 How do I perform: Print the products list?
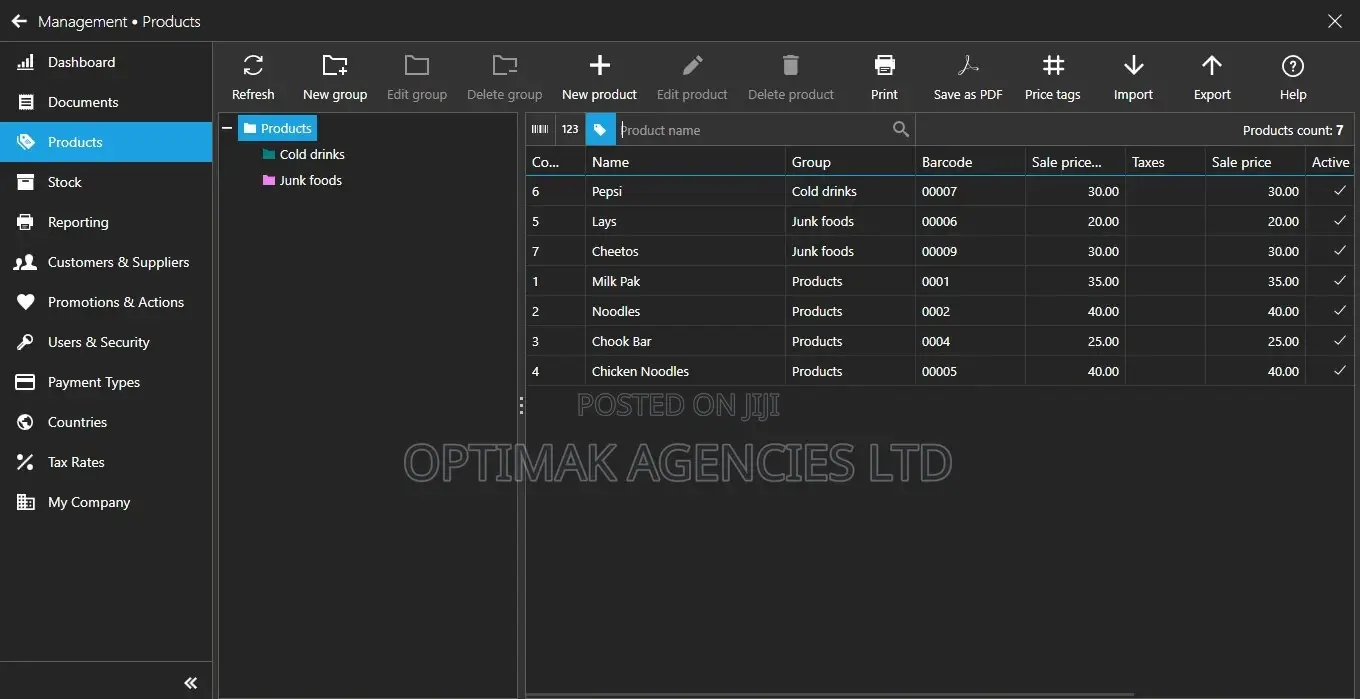(884, 78)
